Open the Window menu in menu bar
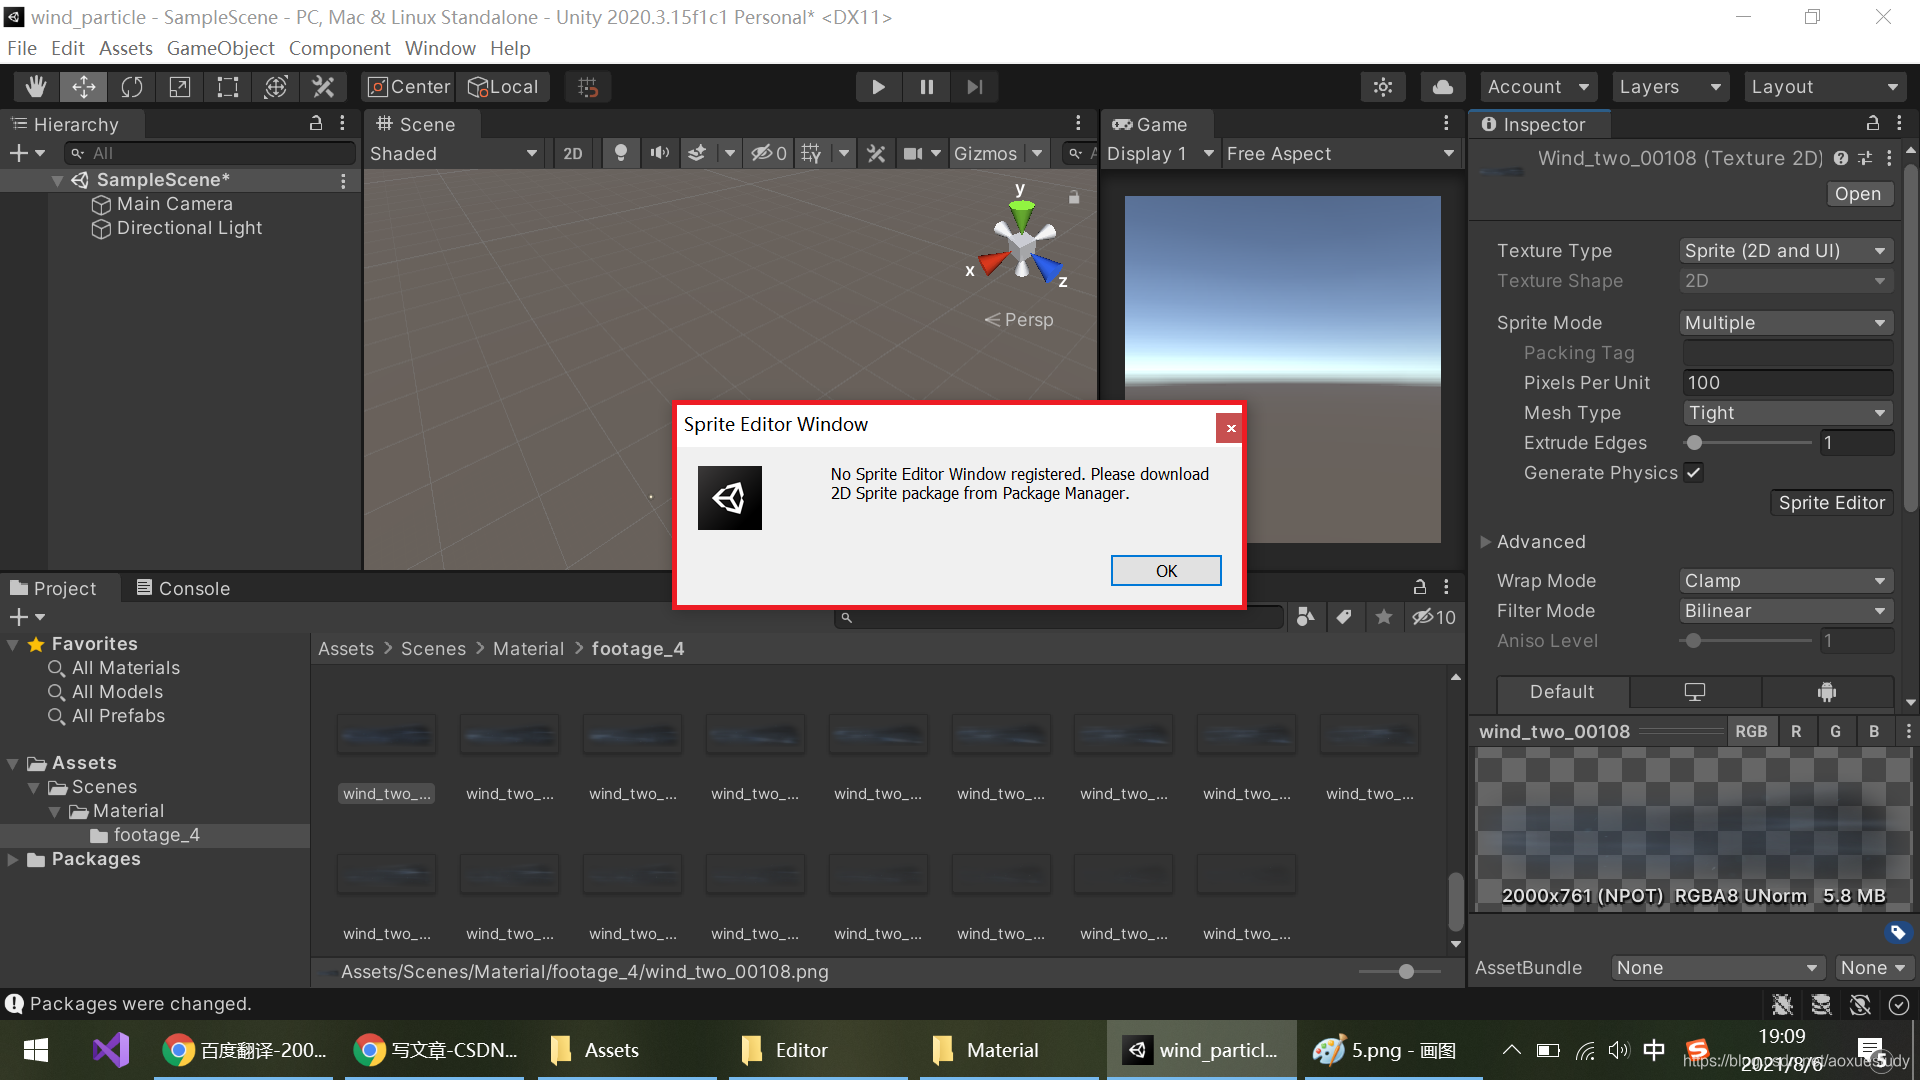Image resolution: width=1920 pixels, height=1080 pixels. [x=439, y=49]
